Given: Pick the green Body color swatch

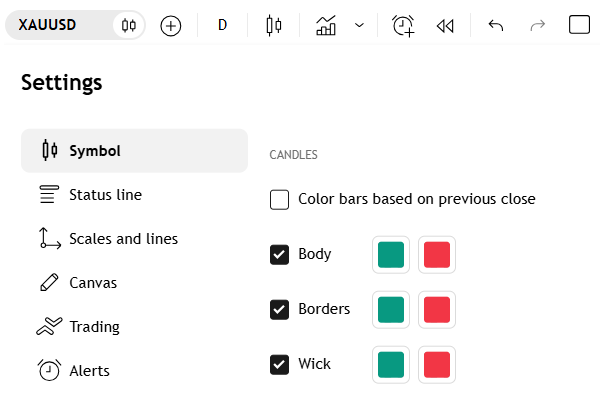Looking at the screenshot, I should click(x=391, y=255).
